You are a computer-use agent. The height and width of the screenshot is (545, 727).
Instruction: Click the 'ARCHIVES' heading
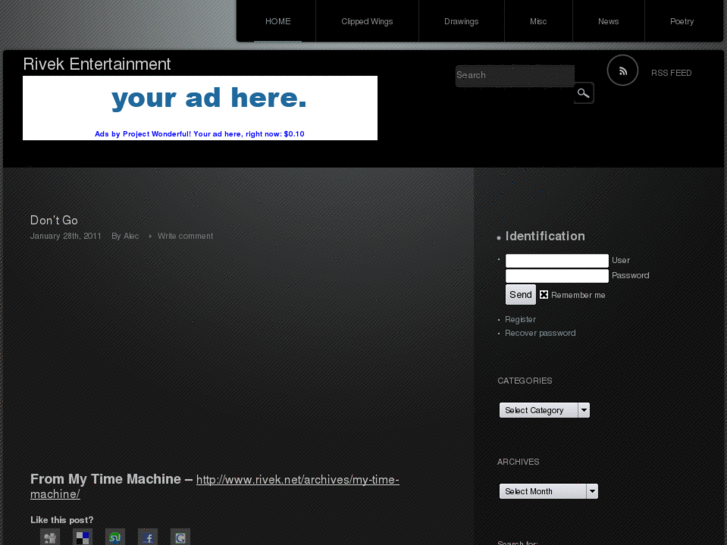[x=518, y=462]
